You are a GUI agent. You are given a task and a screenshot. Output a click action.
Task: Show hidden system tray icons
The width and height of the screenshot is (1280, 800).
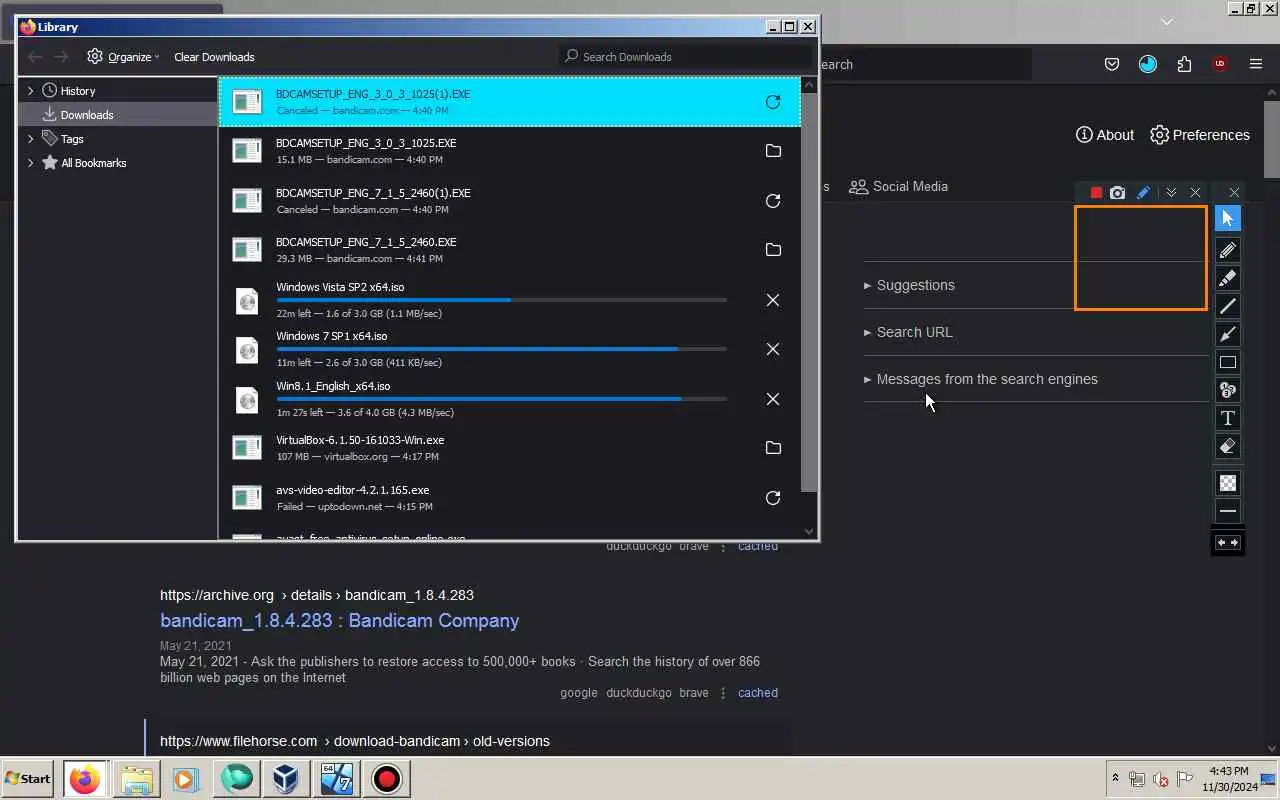(x=1115, y=778)
